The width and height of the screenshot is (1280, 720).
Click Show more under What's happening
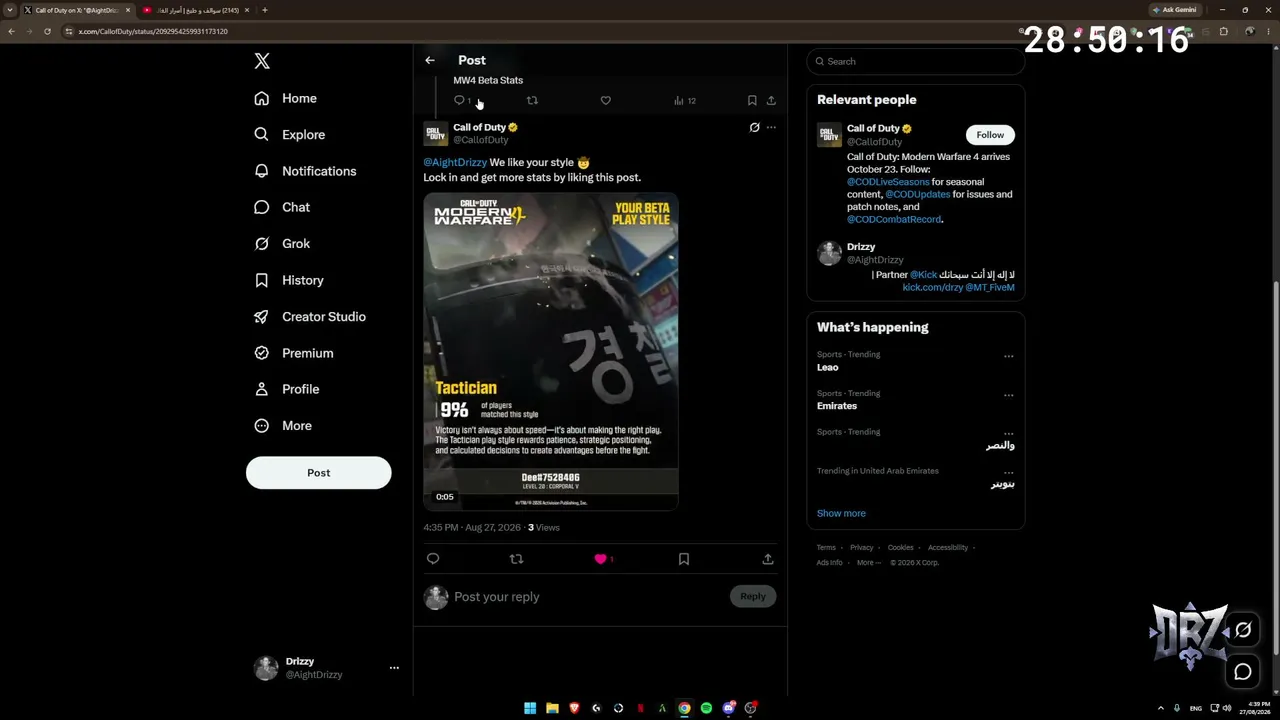pyautogui.click(x=841, y=513)
